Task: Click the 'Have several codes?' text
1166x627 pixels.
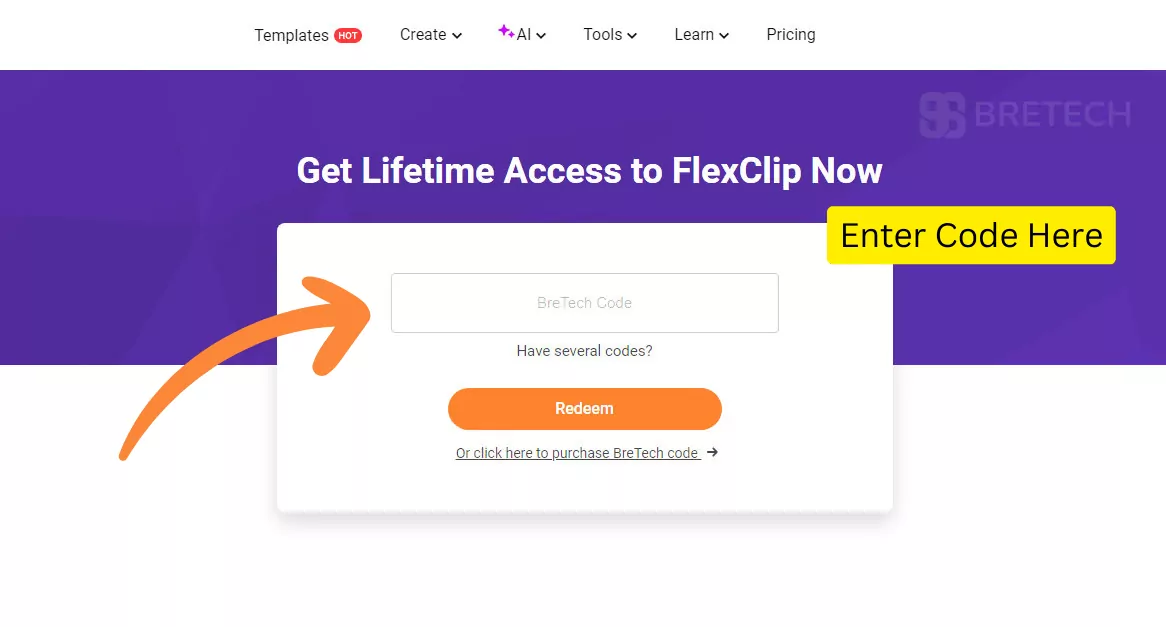Action: click(584, 351)
